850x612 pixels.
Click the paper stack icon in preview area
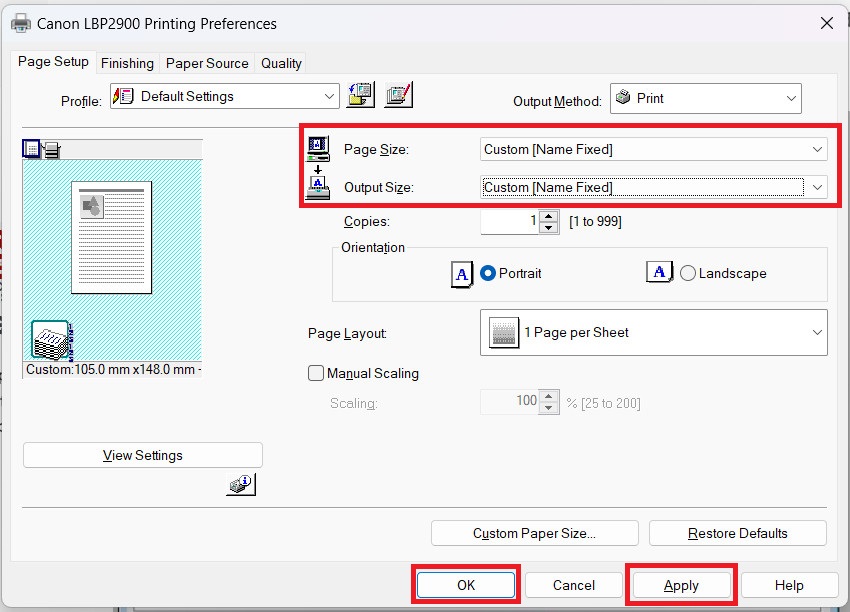pos(52,341)
